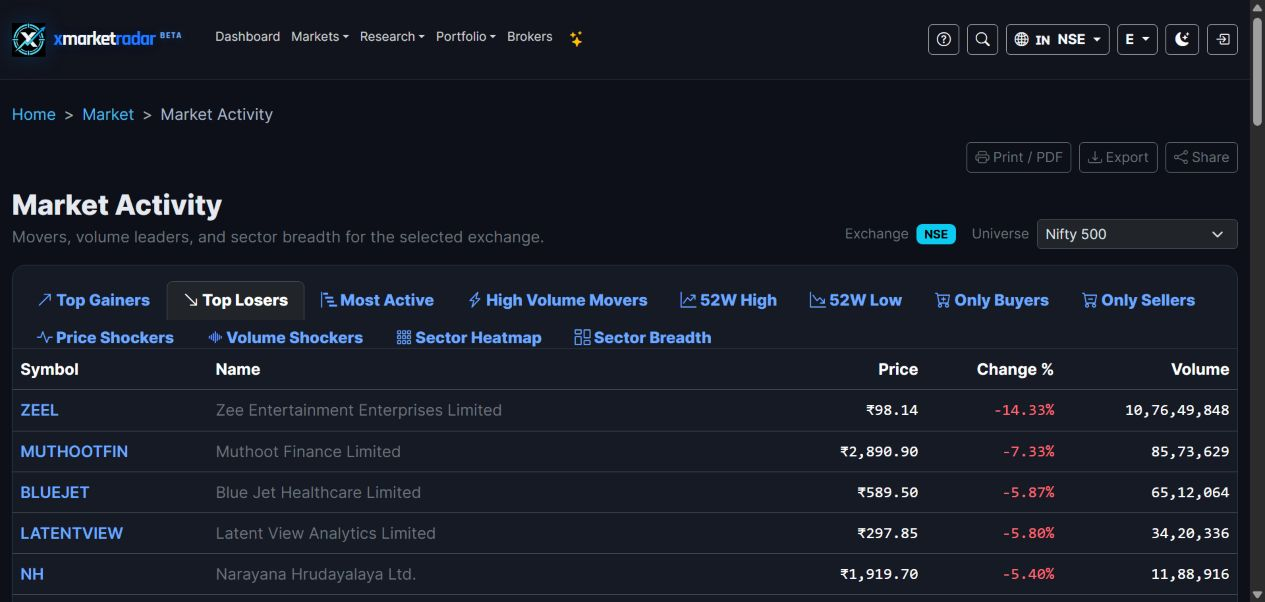Open Brokers in the navbar
This screenshot has height=602, width=1265.
(x=530, y=37)
